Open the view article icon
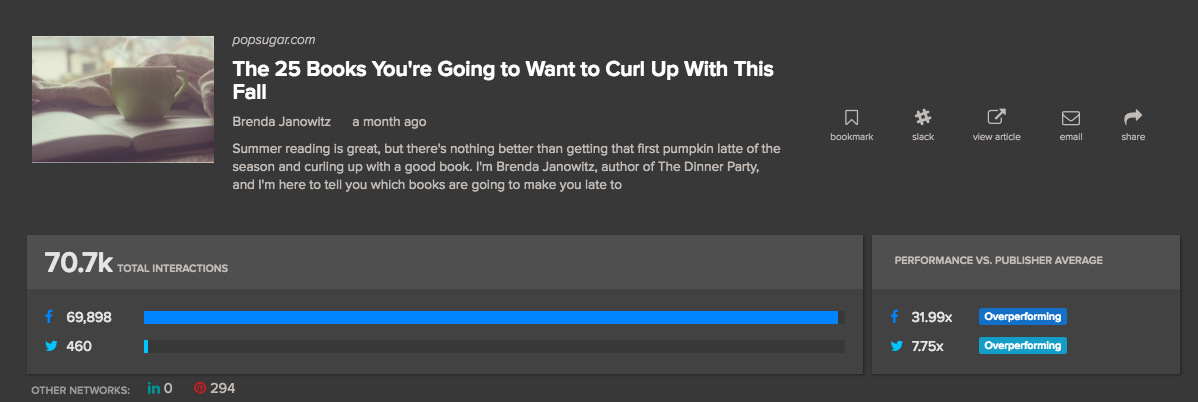 (996, 117)
